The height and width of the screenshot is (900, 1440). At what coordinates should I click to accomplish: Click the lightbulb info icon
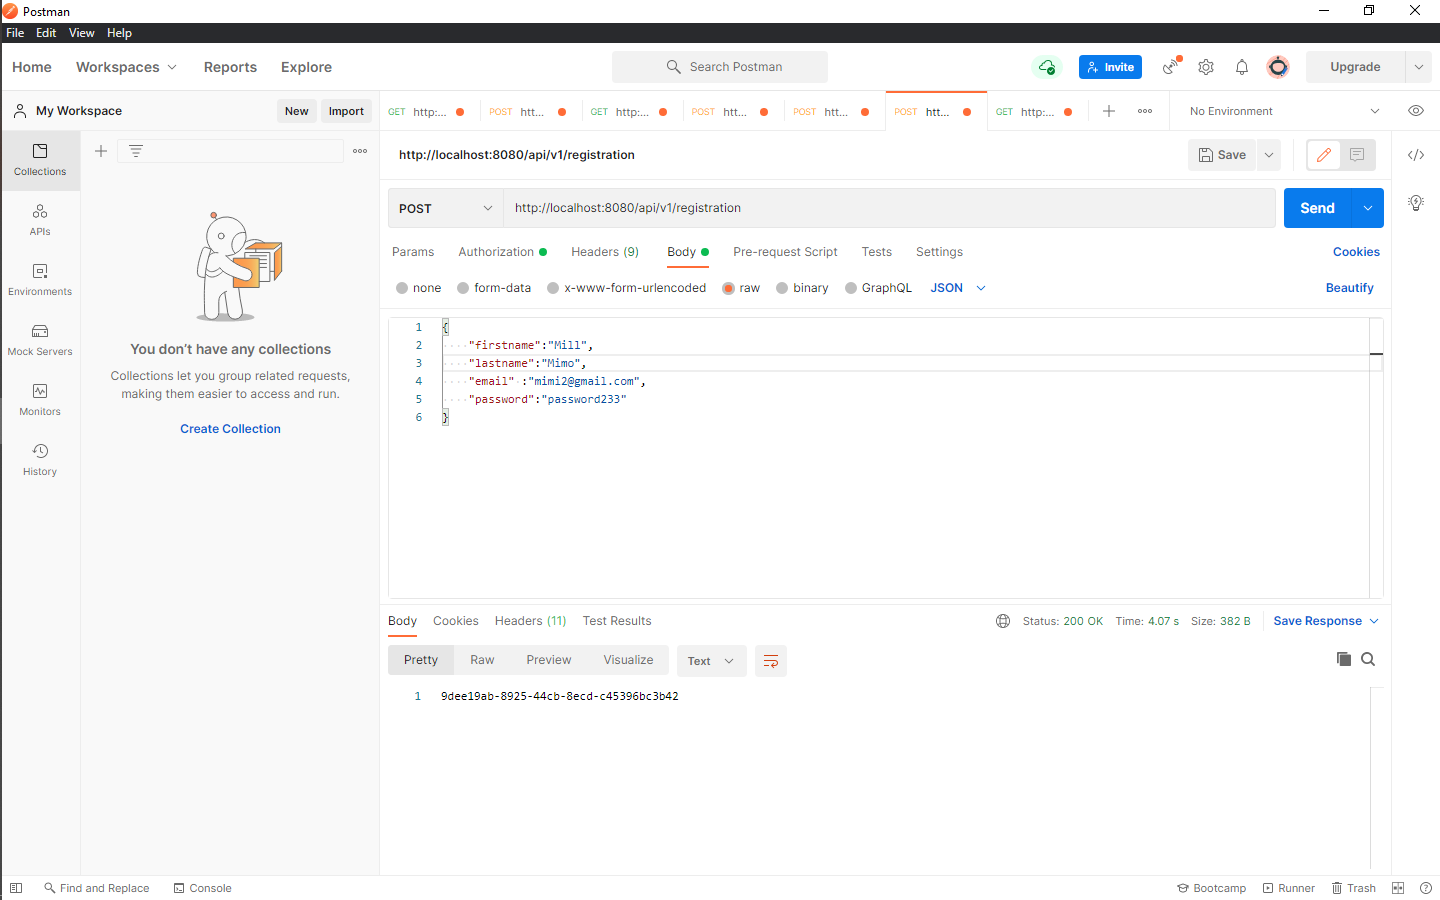[x=1416, y=203]
